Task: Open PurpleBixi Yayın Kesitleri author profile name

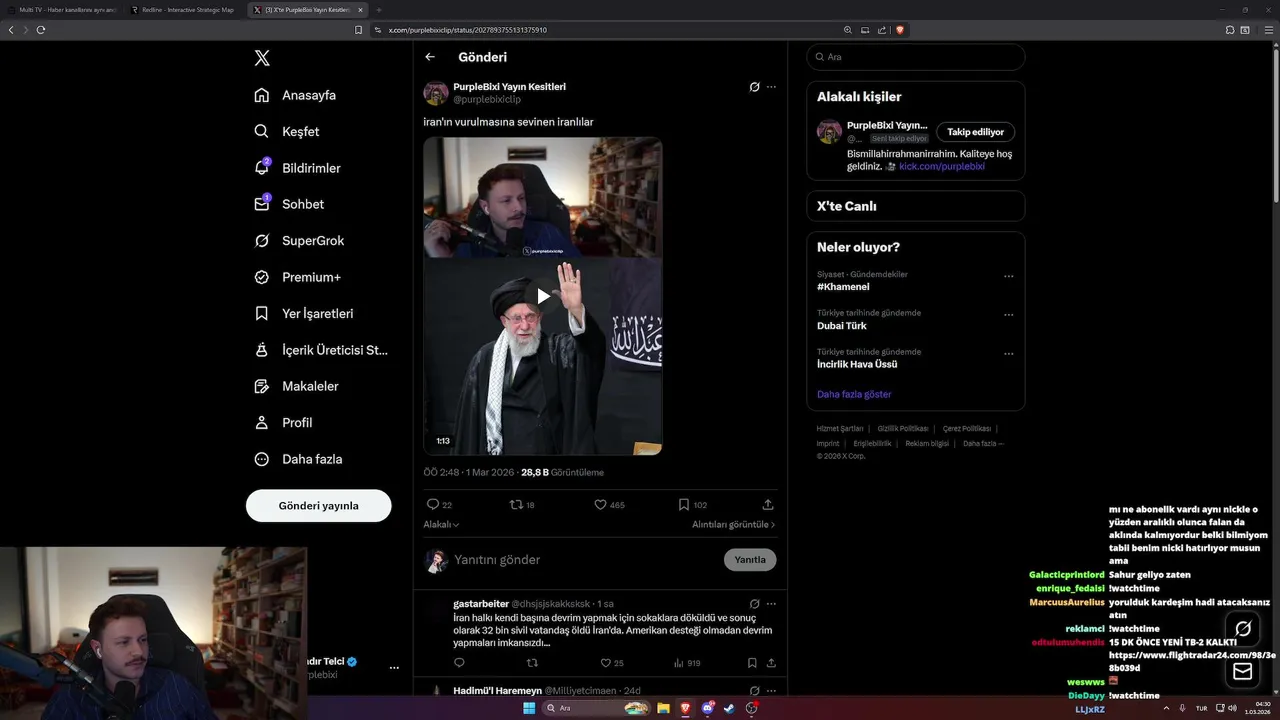Action: pyautogui.click(x=509, y=87)
